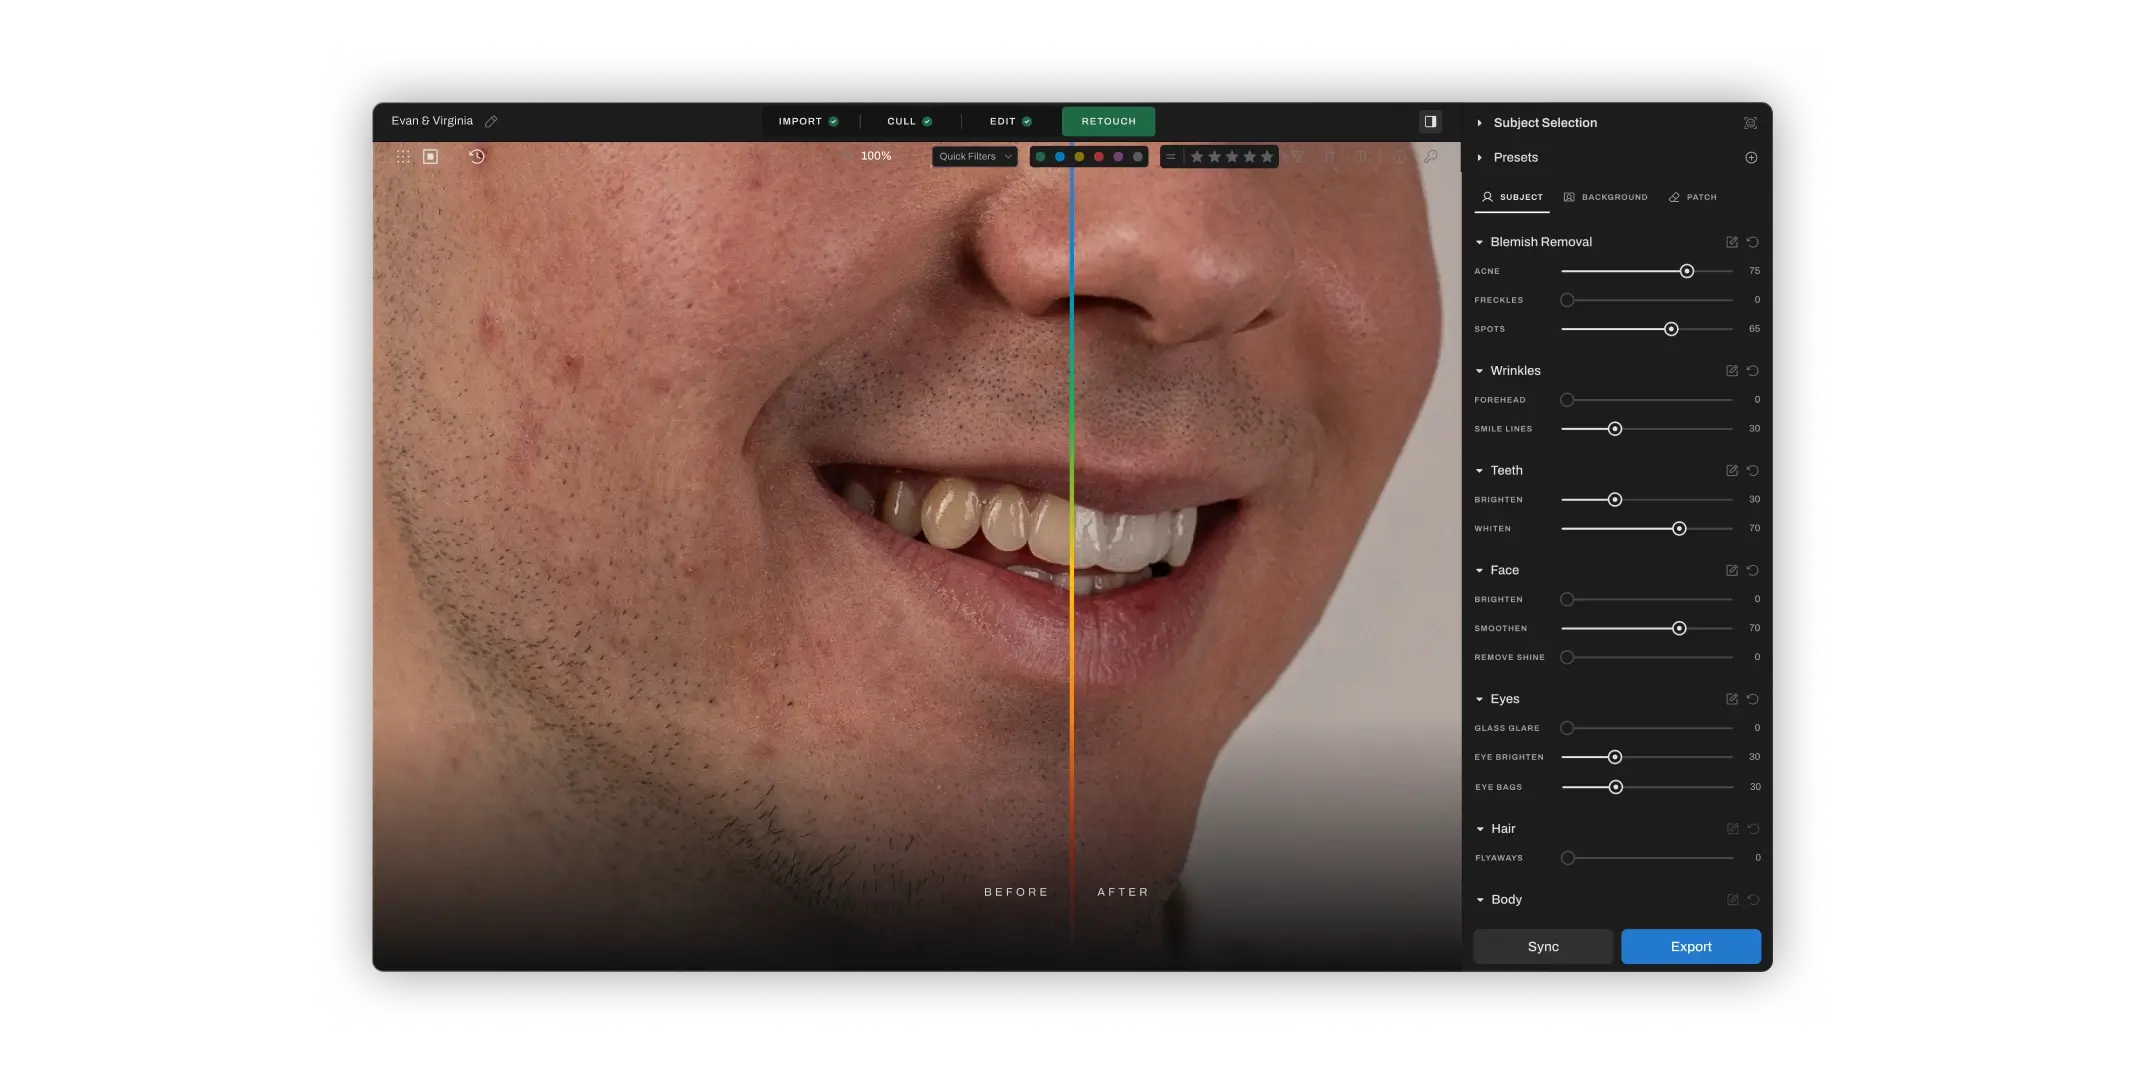2148x1076 pixels.
Task: Open the Patch tab
Action: click(x=1692, y=198)
